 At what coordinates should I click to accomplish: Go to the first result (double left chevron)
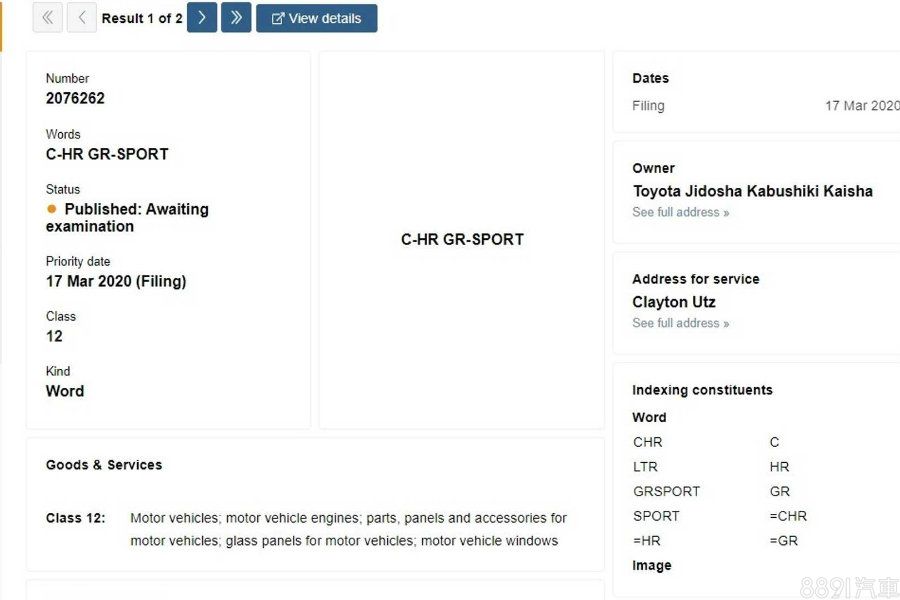coord(48,18)
